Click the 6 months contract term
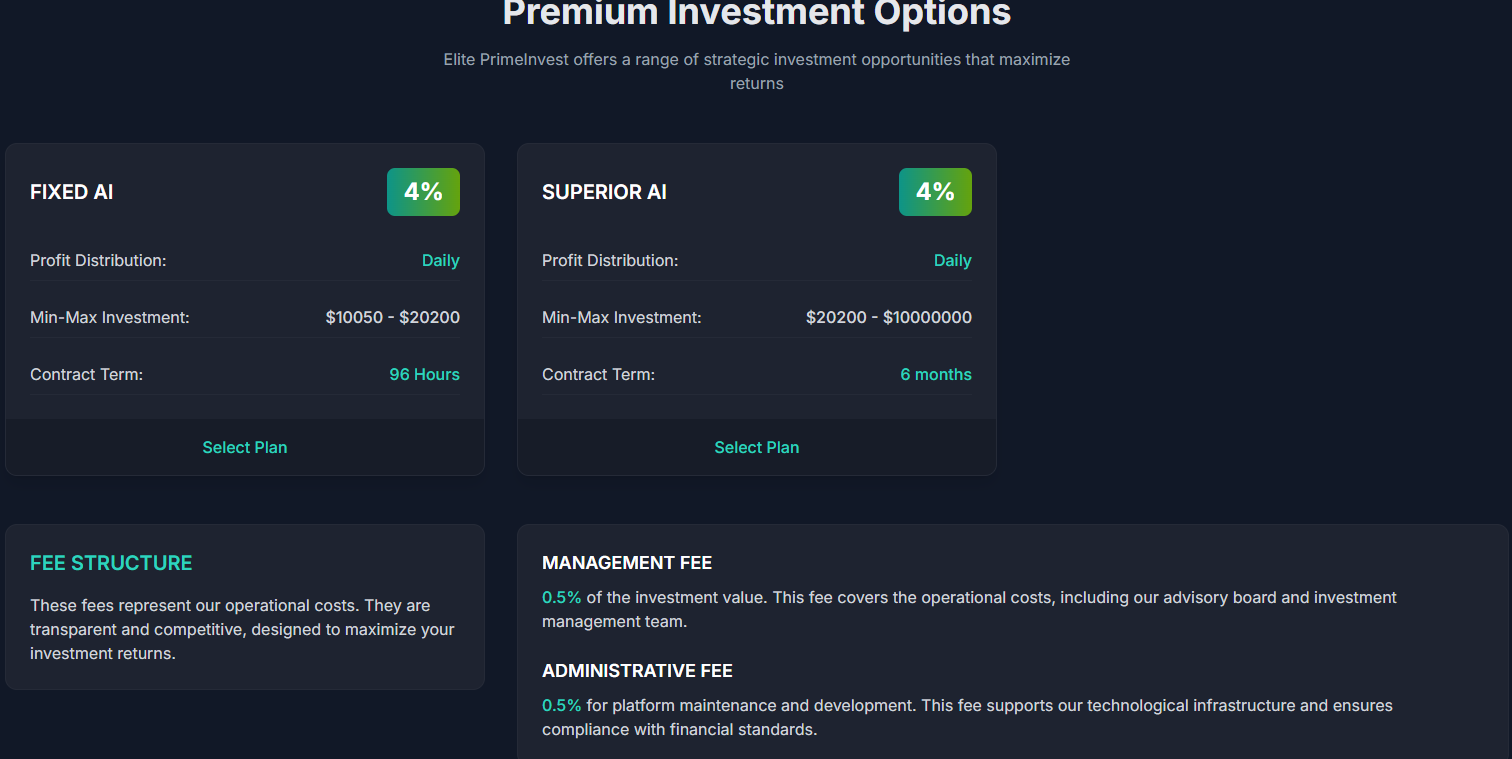This screenshot has height=759, width=1512. (x=935, y=374)
